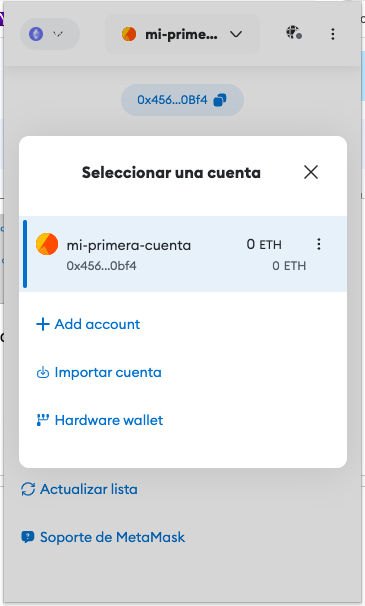This screenshot has height=606, width=365.
Task: Click the 0x456...0Bf4 address pill
Action: click(x=182, y=100)
